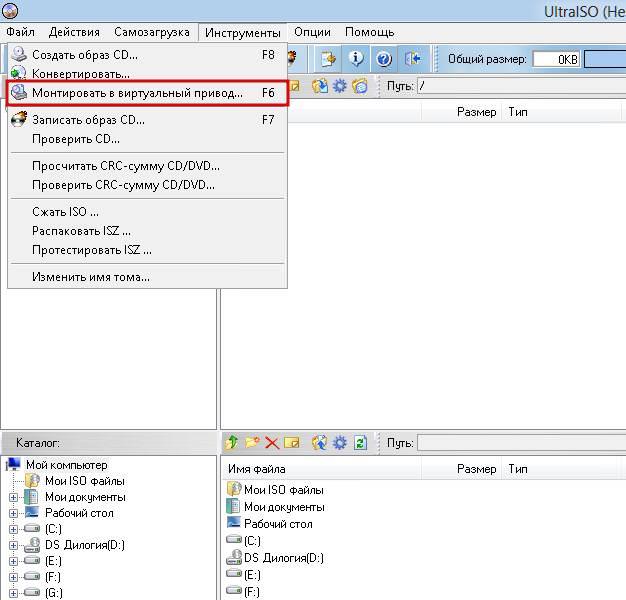626x600 pixels.
Task: Click the red X delete icon
Action: pyautogui.click(x=272, y=443)
